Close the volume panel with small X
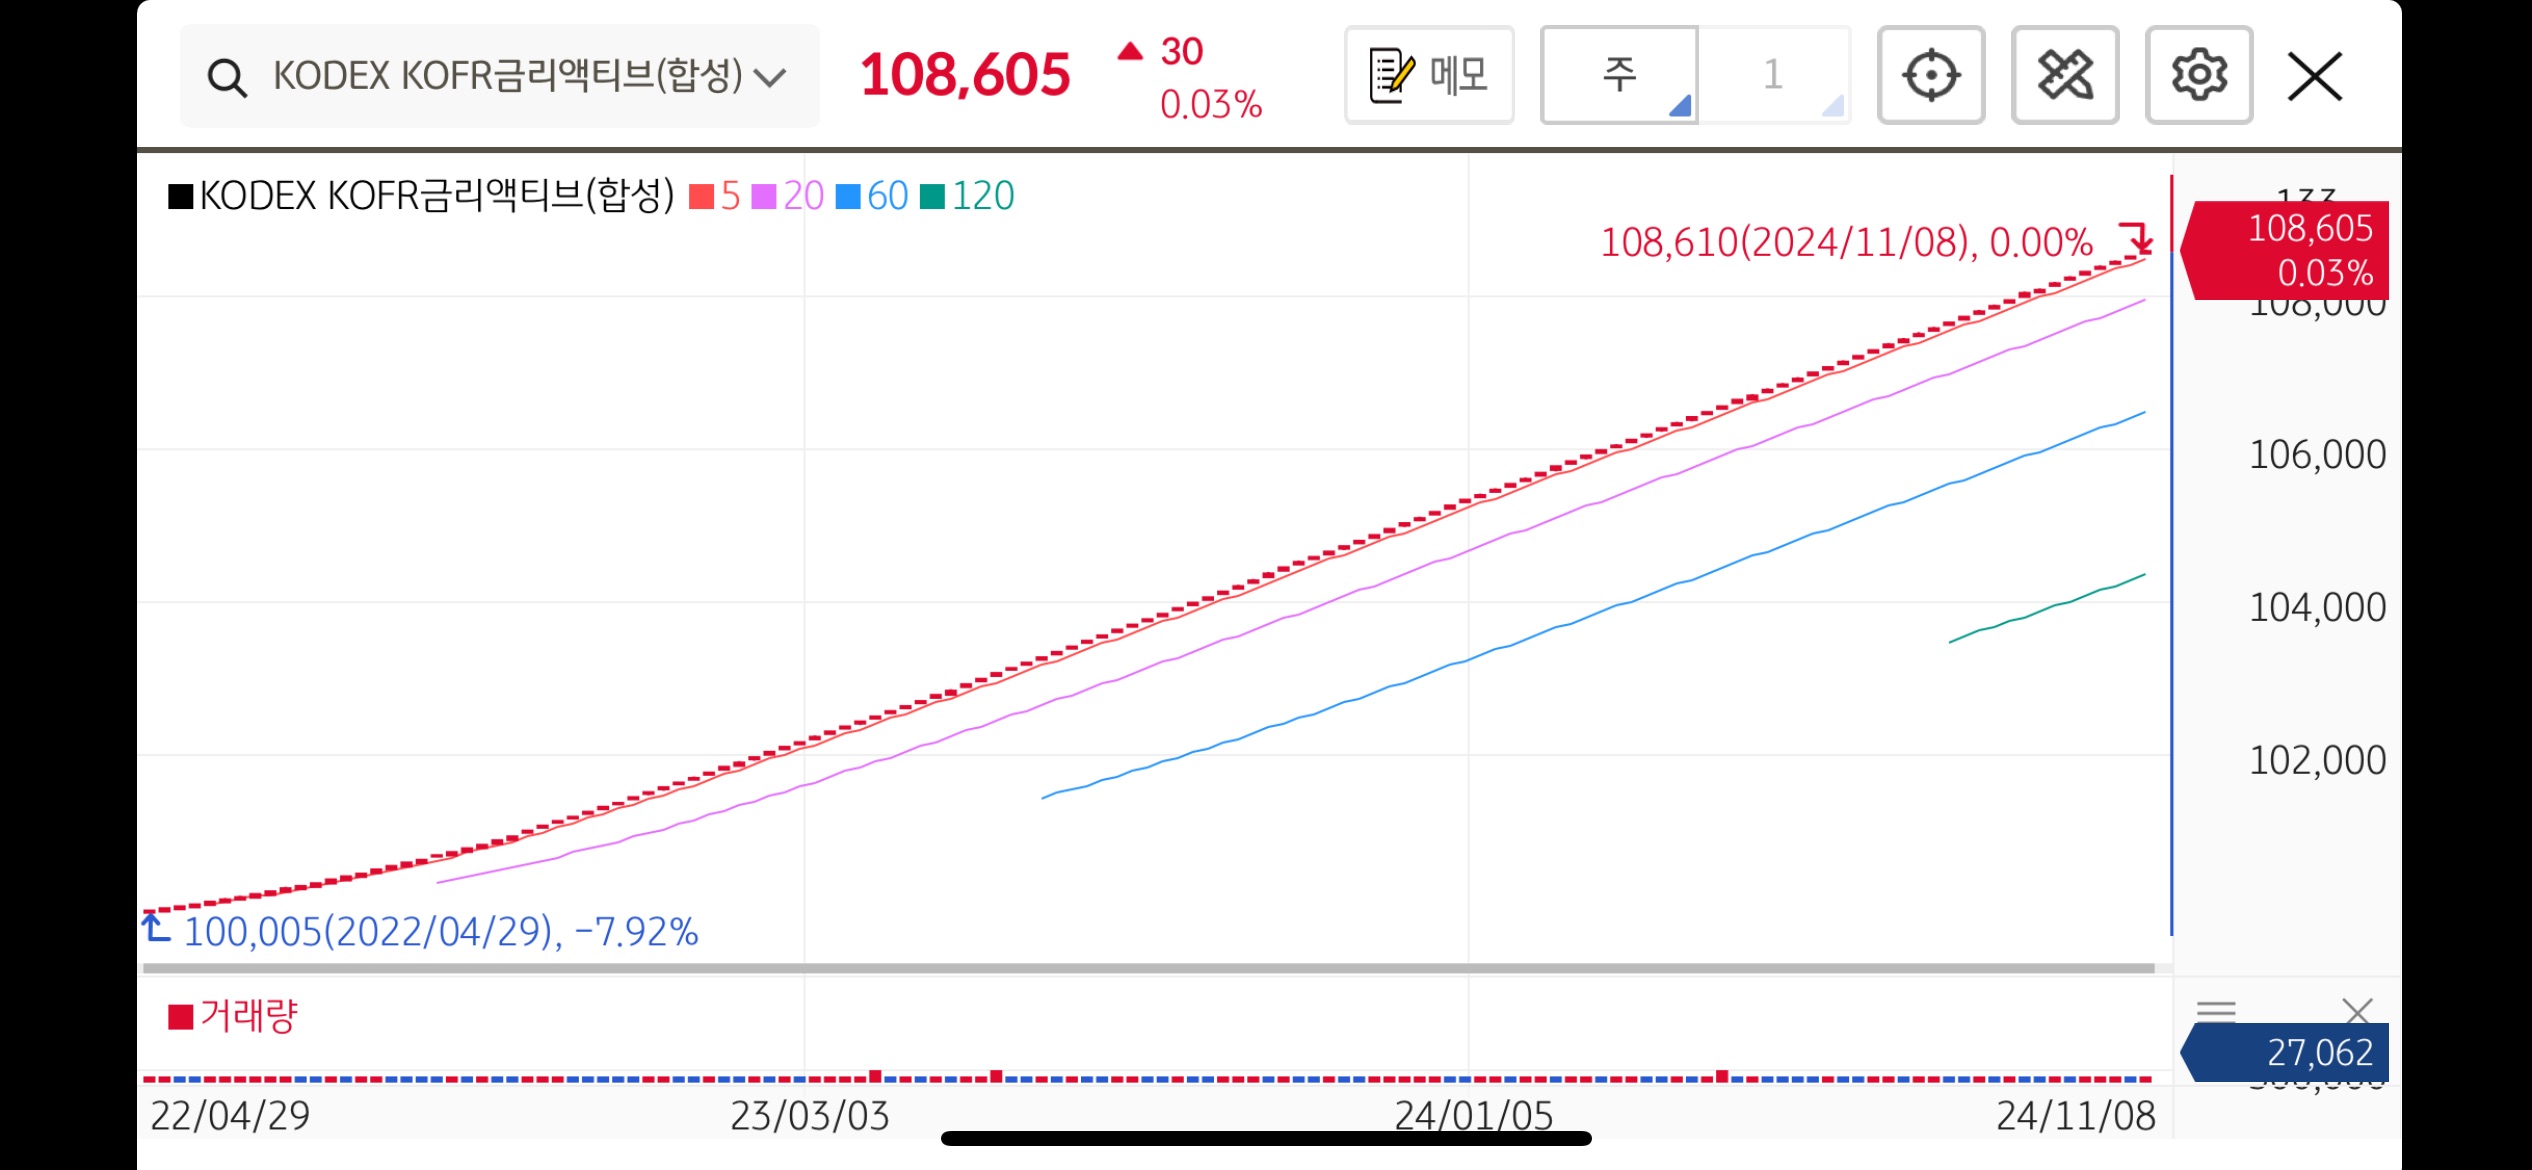The height and width of the screenshot is (1170, 2532). 2357,1011
